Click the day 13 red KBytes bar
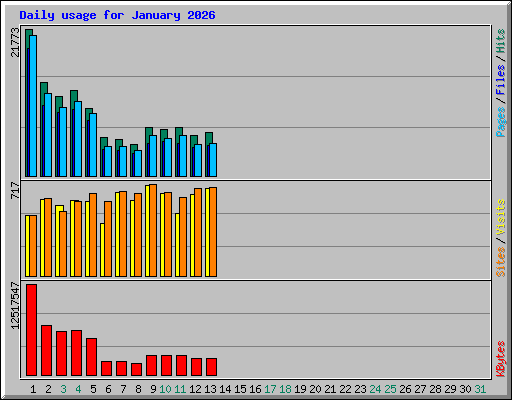The height and width of the screenshot is (400, 512). [211, 367]
